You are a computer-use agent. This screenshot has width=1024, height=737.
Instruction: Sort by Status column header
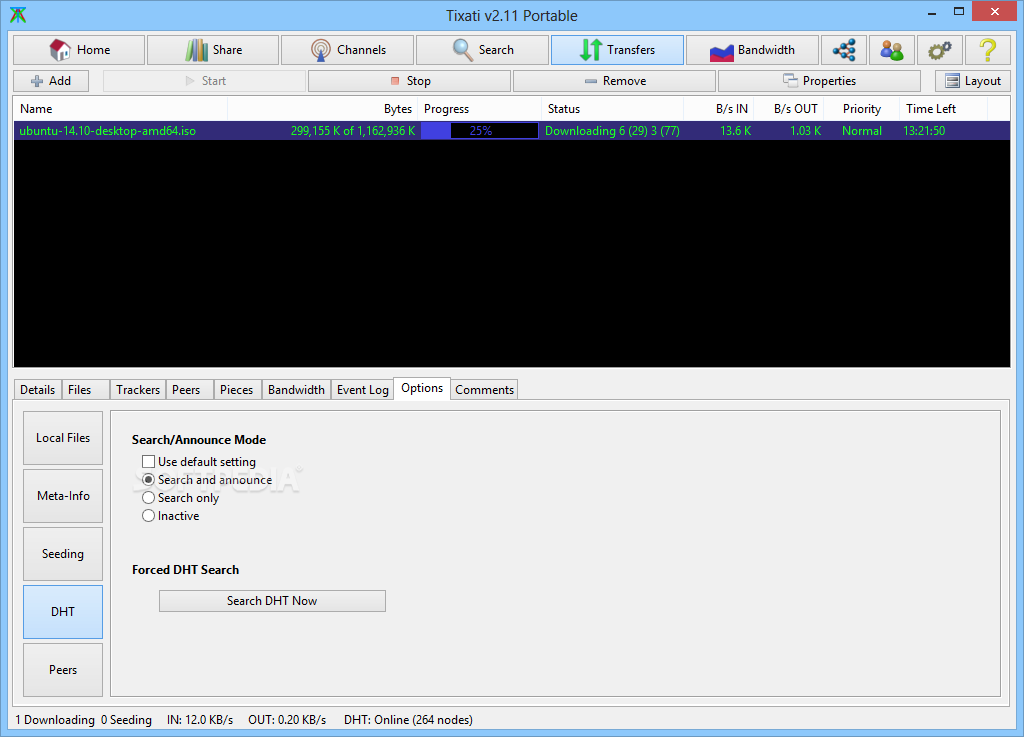coord(613,109)
